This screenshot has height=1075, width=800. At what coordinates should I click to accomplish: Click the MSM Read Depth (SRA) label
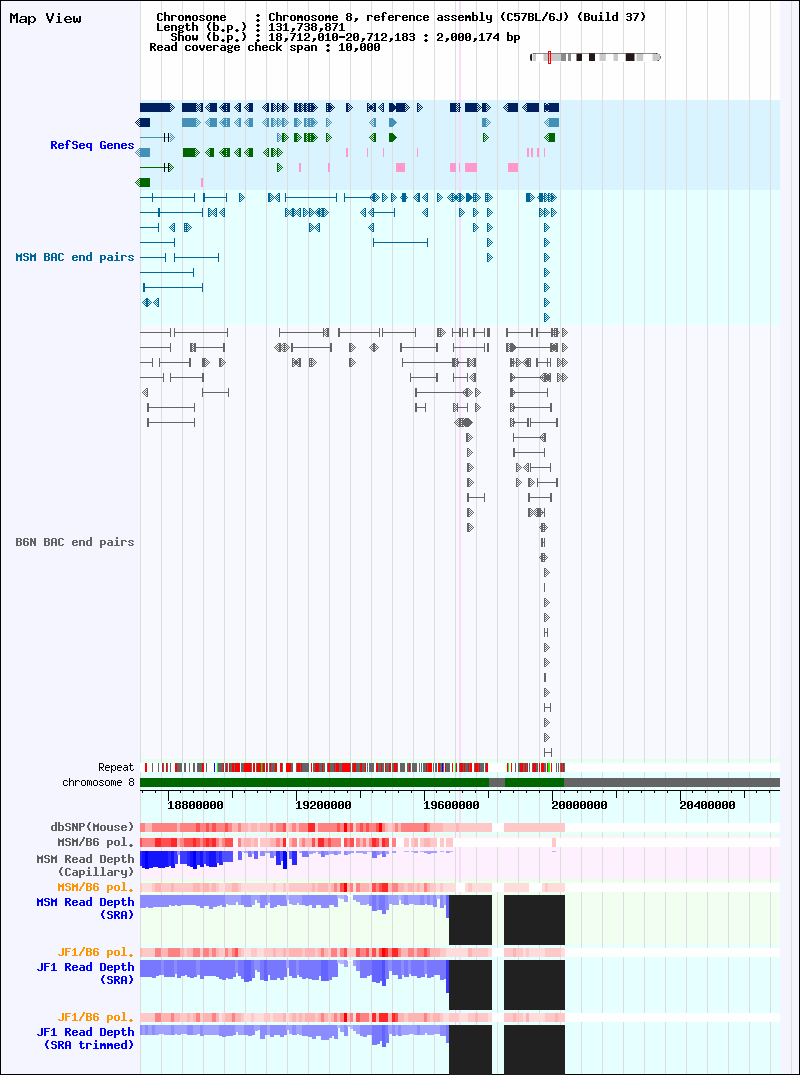click(x=86, y=908)
